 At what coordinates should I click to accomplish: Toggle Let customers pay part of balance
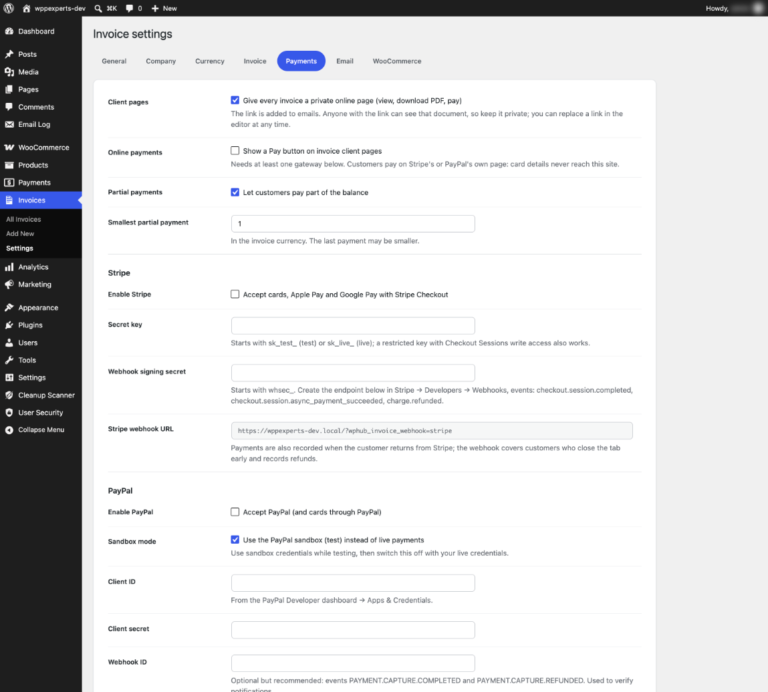[235, 192]
